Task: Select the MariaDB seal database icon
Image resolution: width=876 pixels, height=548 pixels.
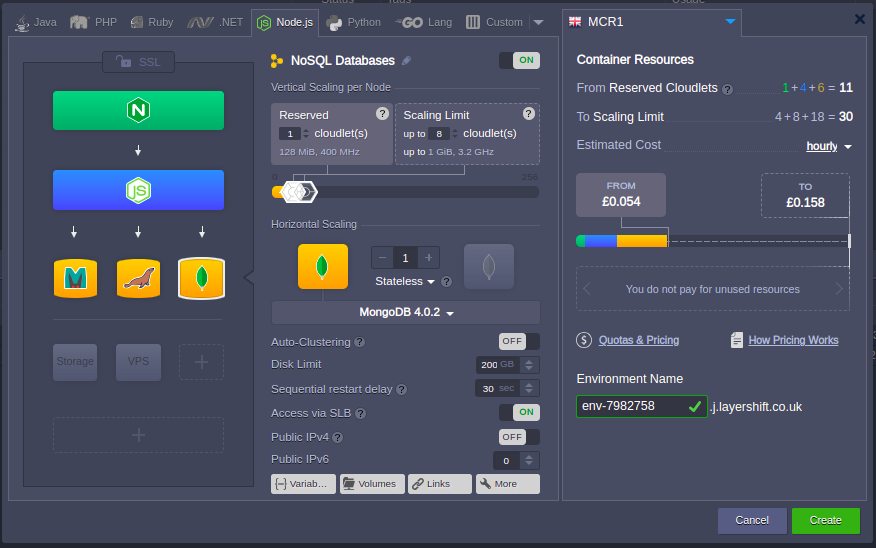Action: coord(139,278)
